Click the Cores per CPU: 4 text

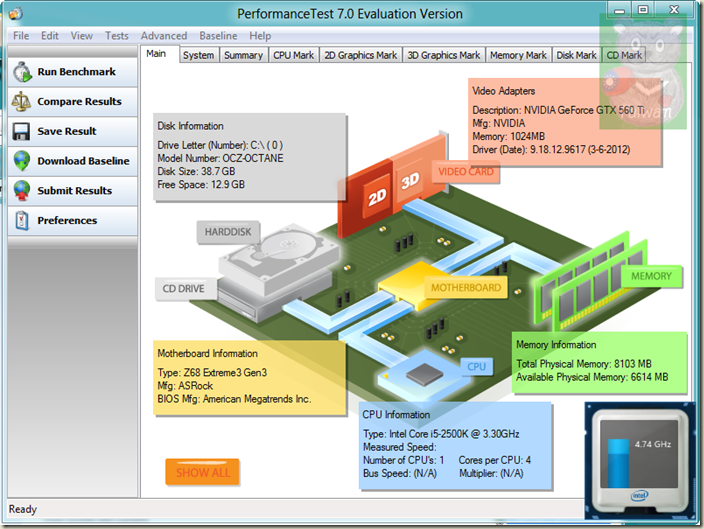coord(495,460)
